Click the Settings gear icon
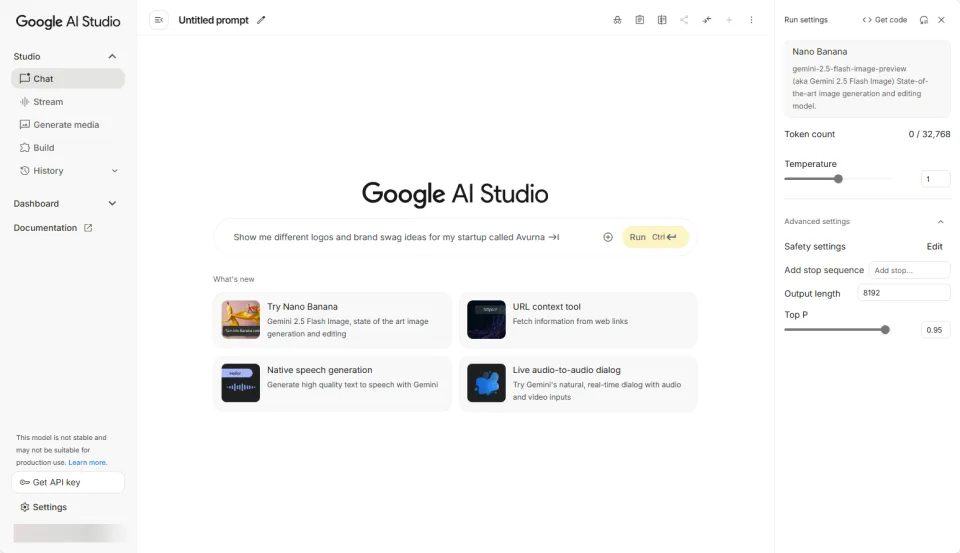This screenshot has width=960, height=553. [24, 507]
